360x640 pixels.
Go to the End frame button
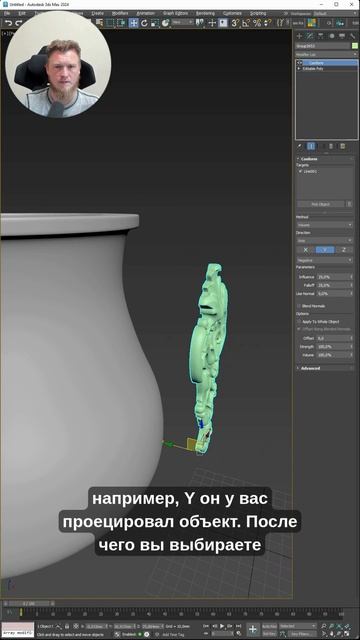coord(239,626)
